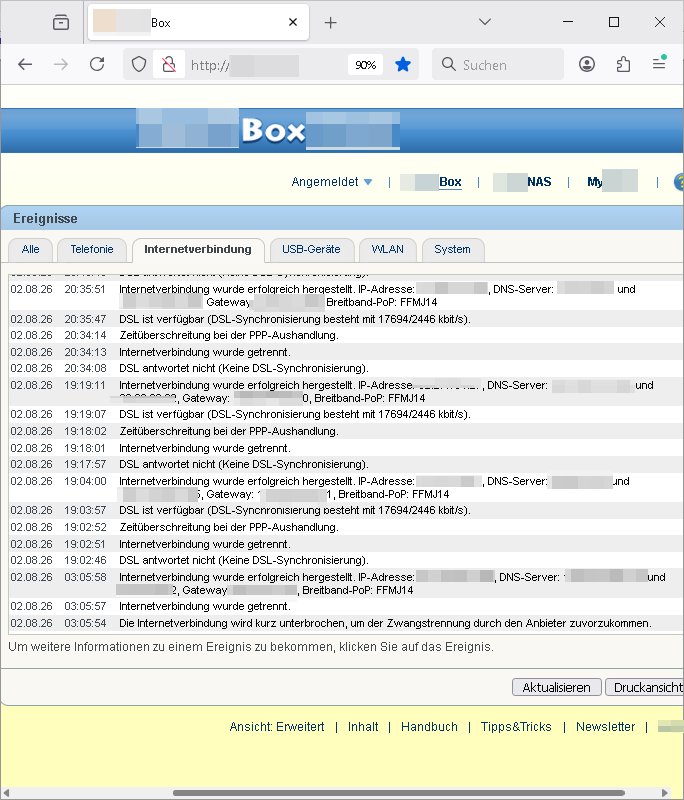Open the Handbuch footer link
The height and width of the screenshot is (800, 684).
(x=429, y=727)
